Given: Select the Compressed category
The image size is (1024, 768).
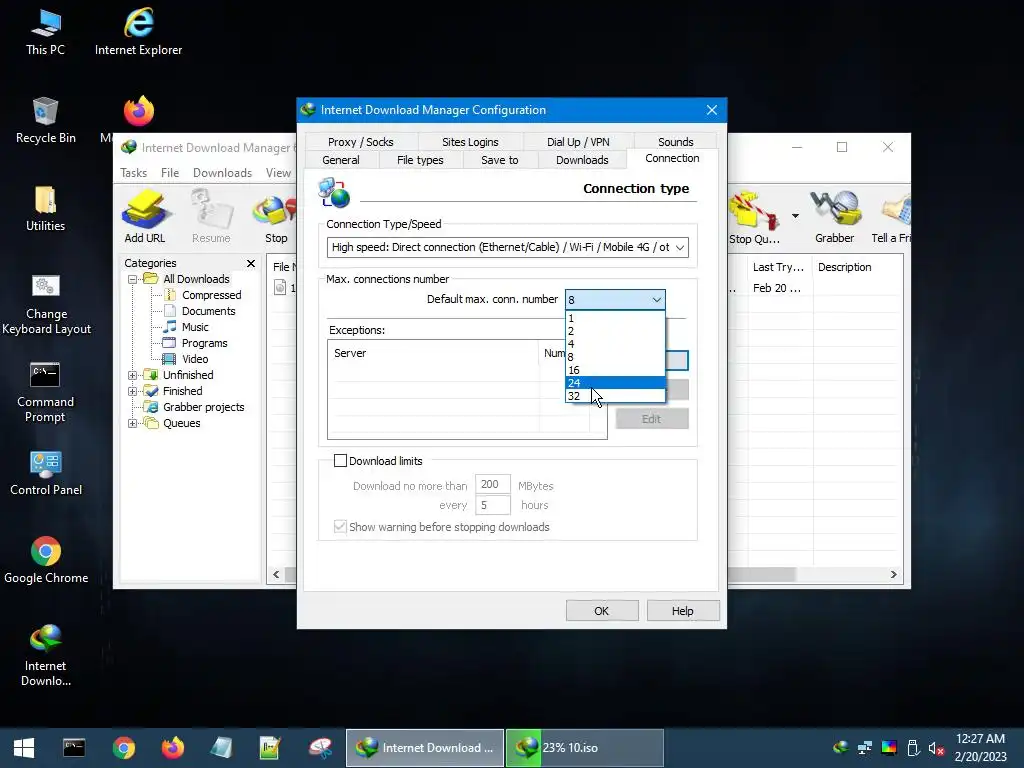Looking at the screenshot, I should 212,295.
